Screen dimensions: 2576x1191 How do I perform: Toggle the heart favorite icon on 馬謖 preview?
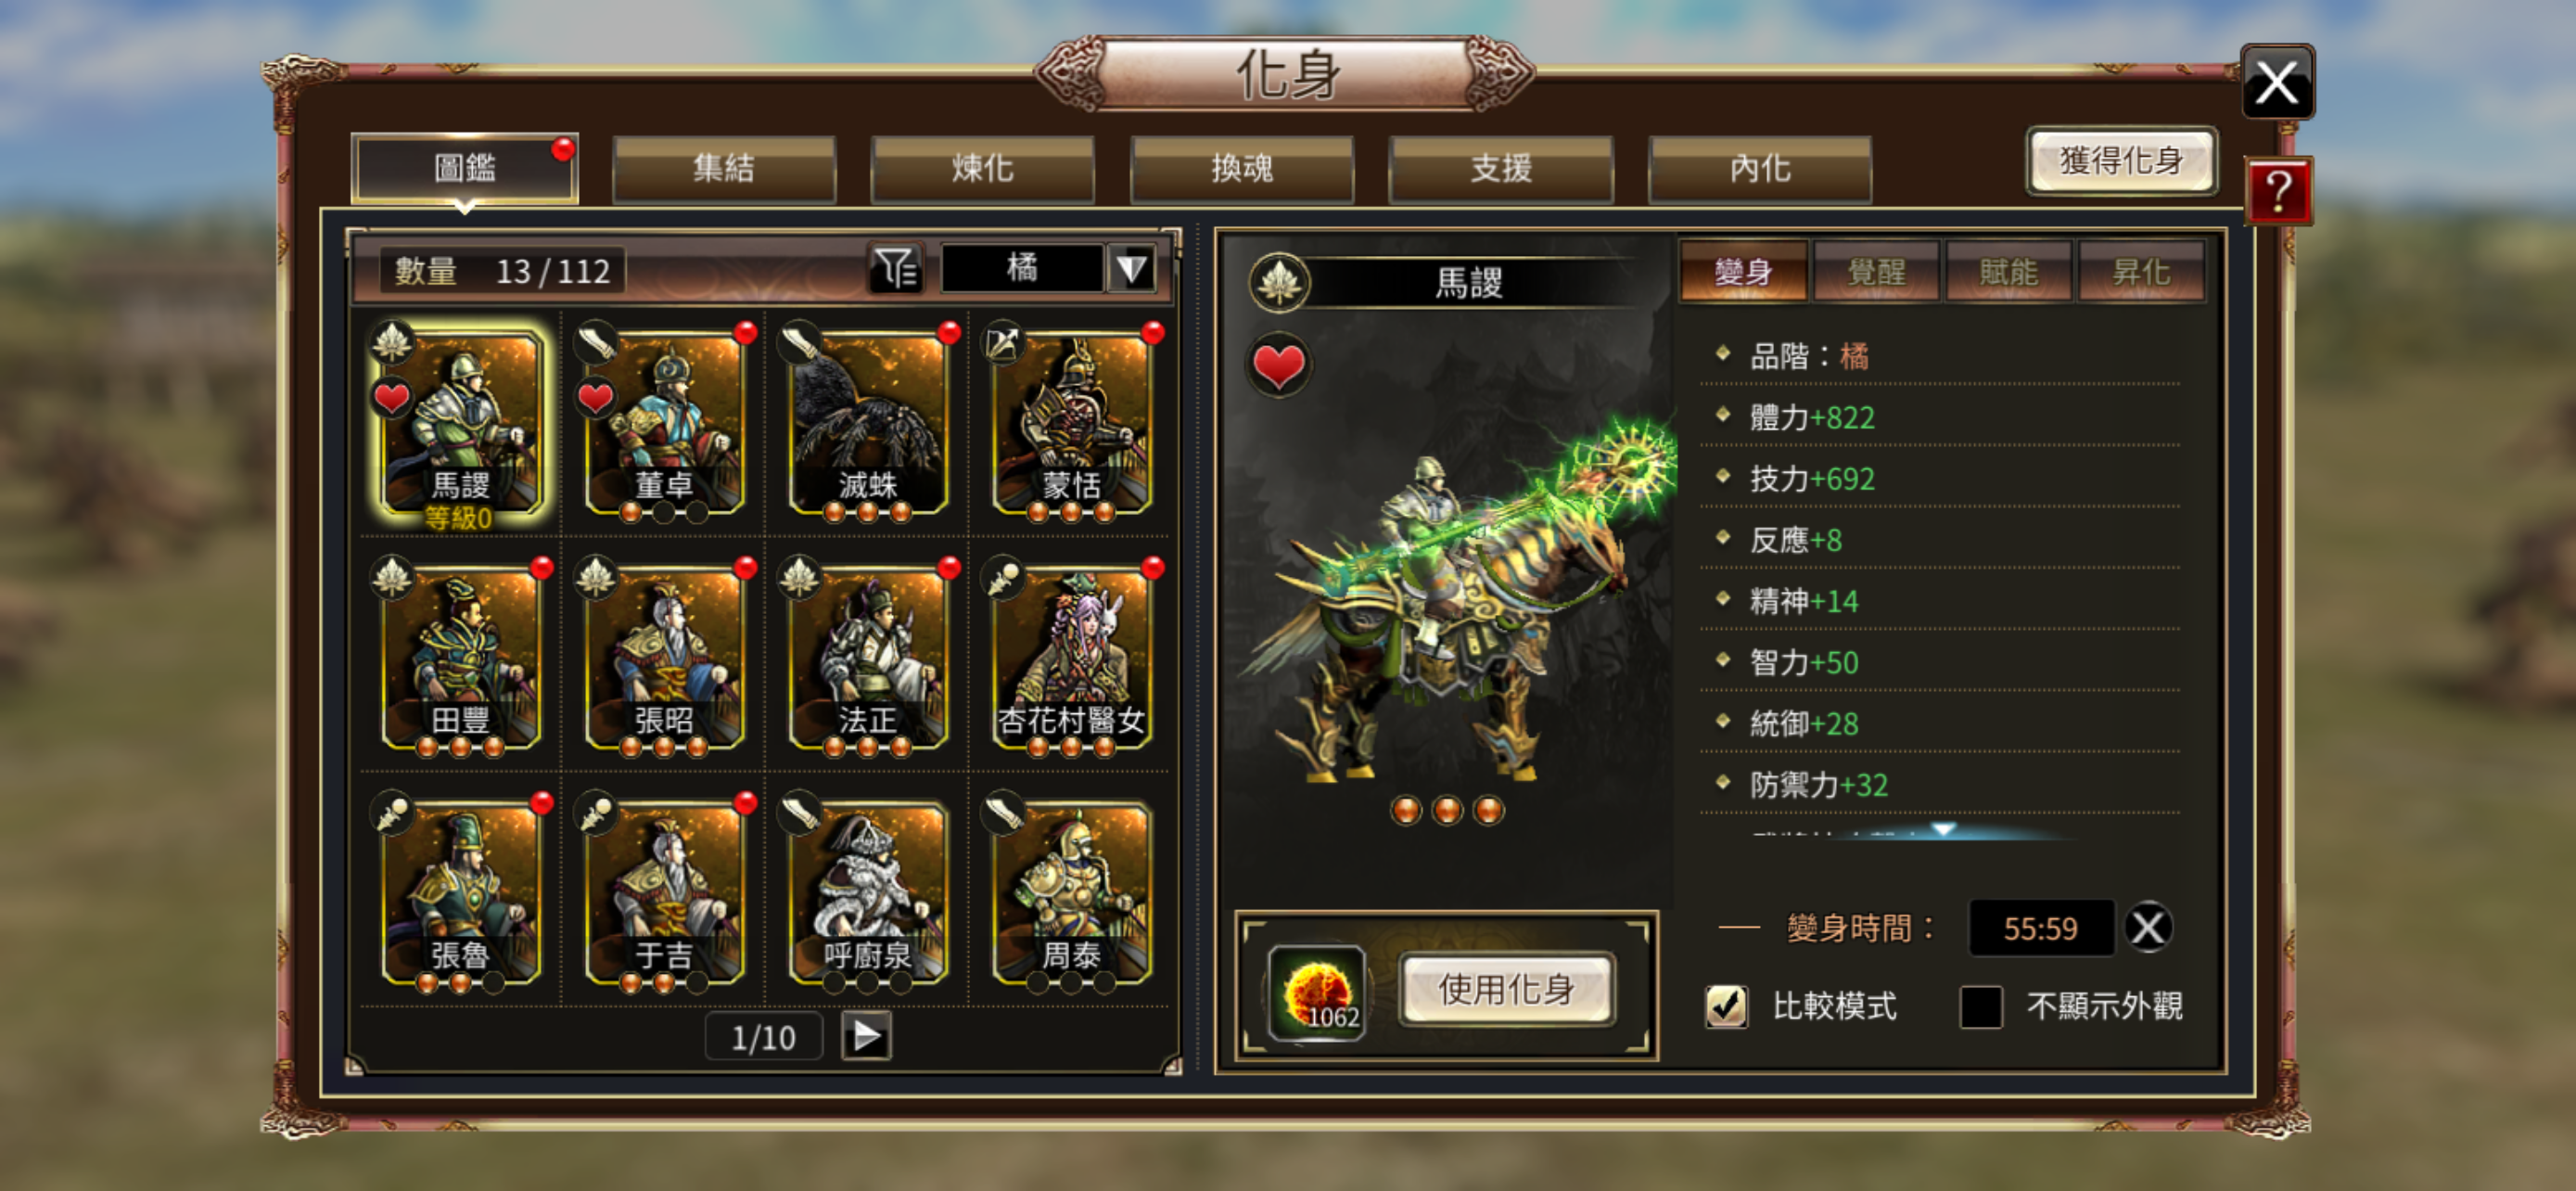pyautogui.click(x=1278, y=365)
